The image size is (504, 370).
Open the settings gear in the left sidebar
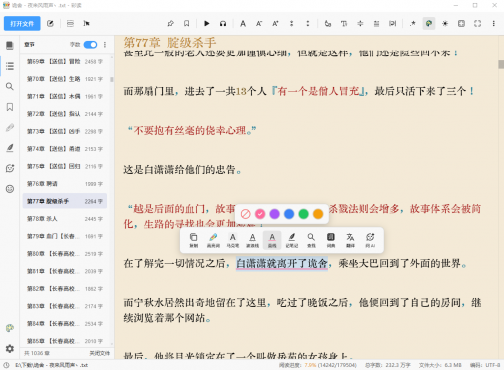coord(10,348)
